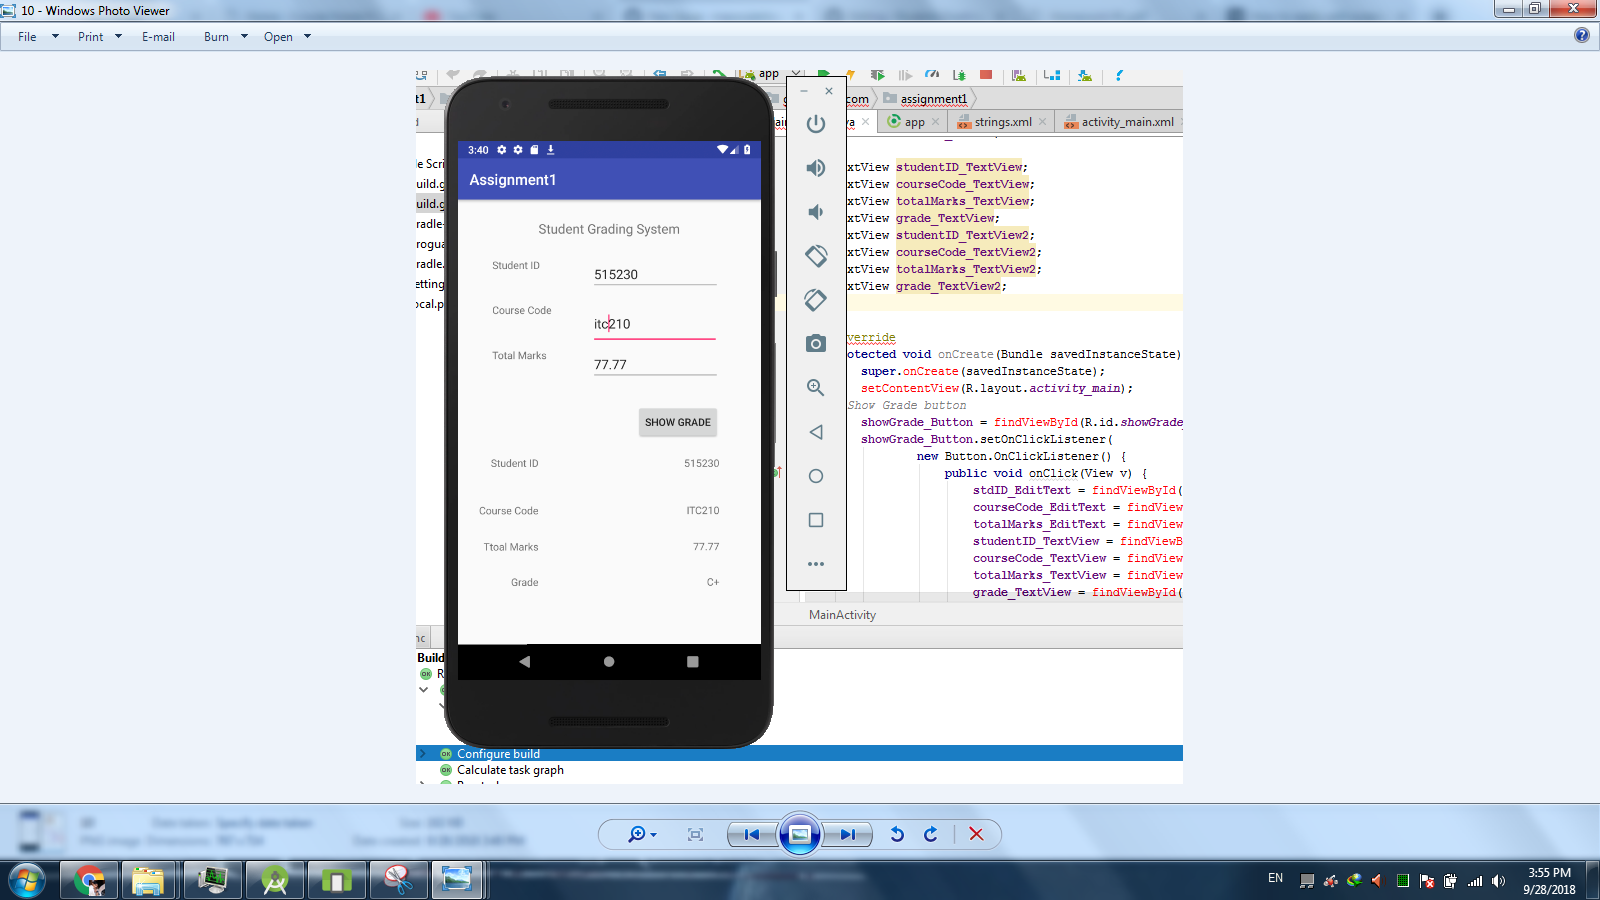Increase emulator volume with volume-up icon

815,168
